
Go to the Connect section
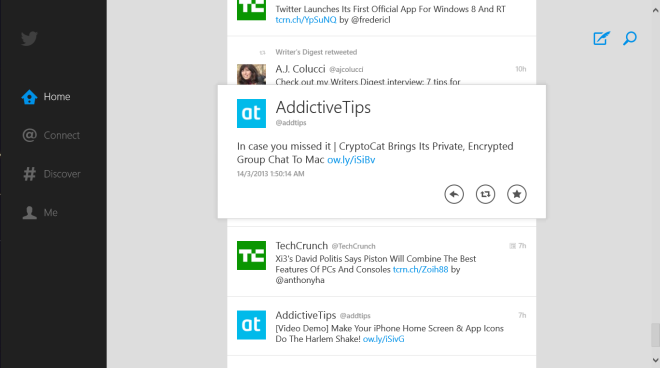point(51,135)
